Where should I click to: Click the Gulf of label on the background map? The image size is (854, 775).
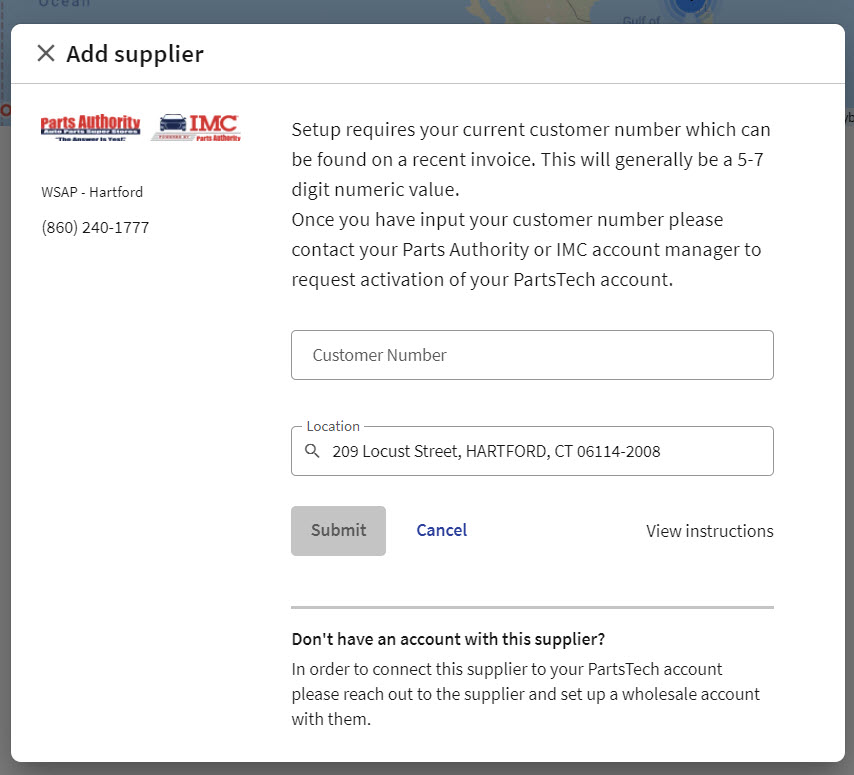click(x=641, y=18)
